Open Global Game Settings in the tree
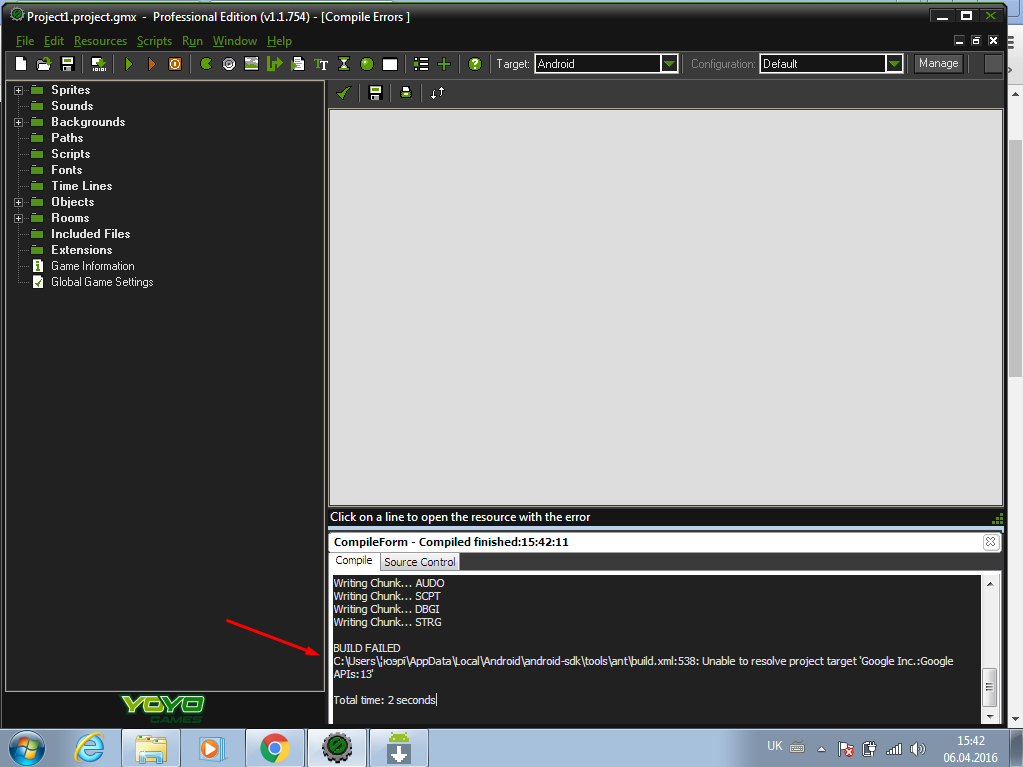This screenshot has height=767, width=1023. [102, 282]
